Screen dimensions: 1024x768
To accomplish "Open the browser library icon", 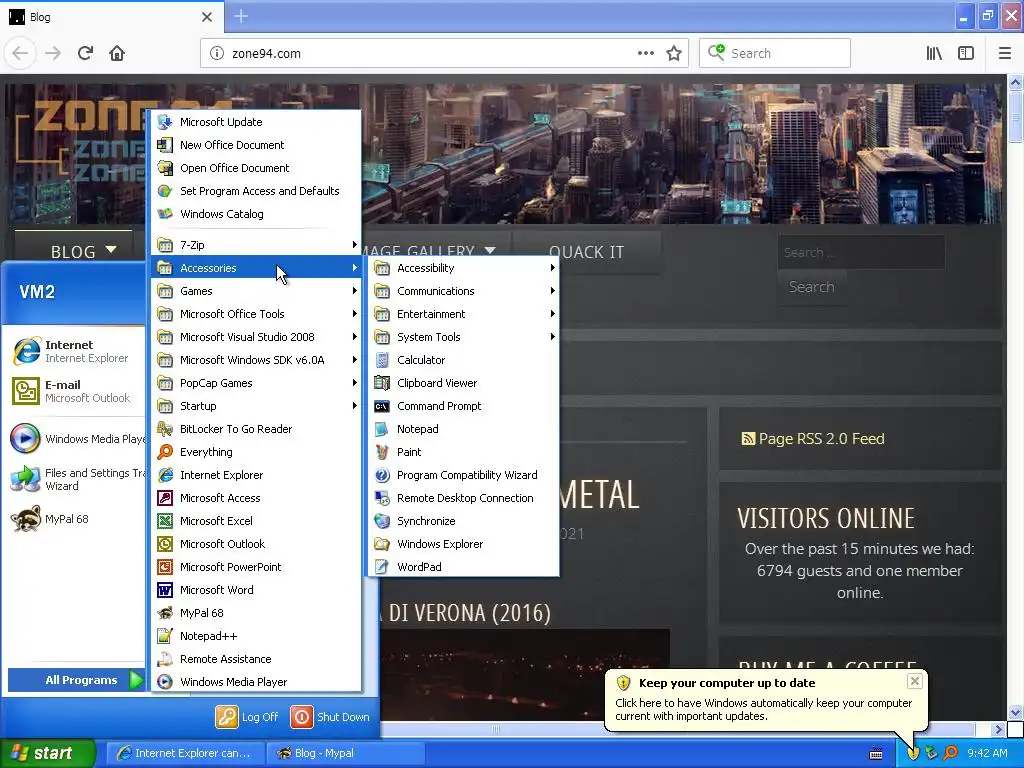I will pyautogui.click(x=934, y=53).
